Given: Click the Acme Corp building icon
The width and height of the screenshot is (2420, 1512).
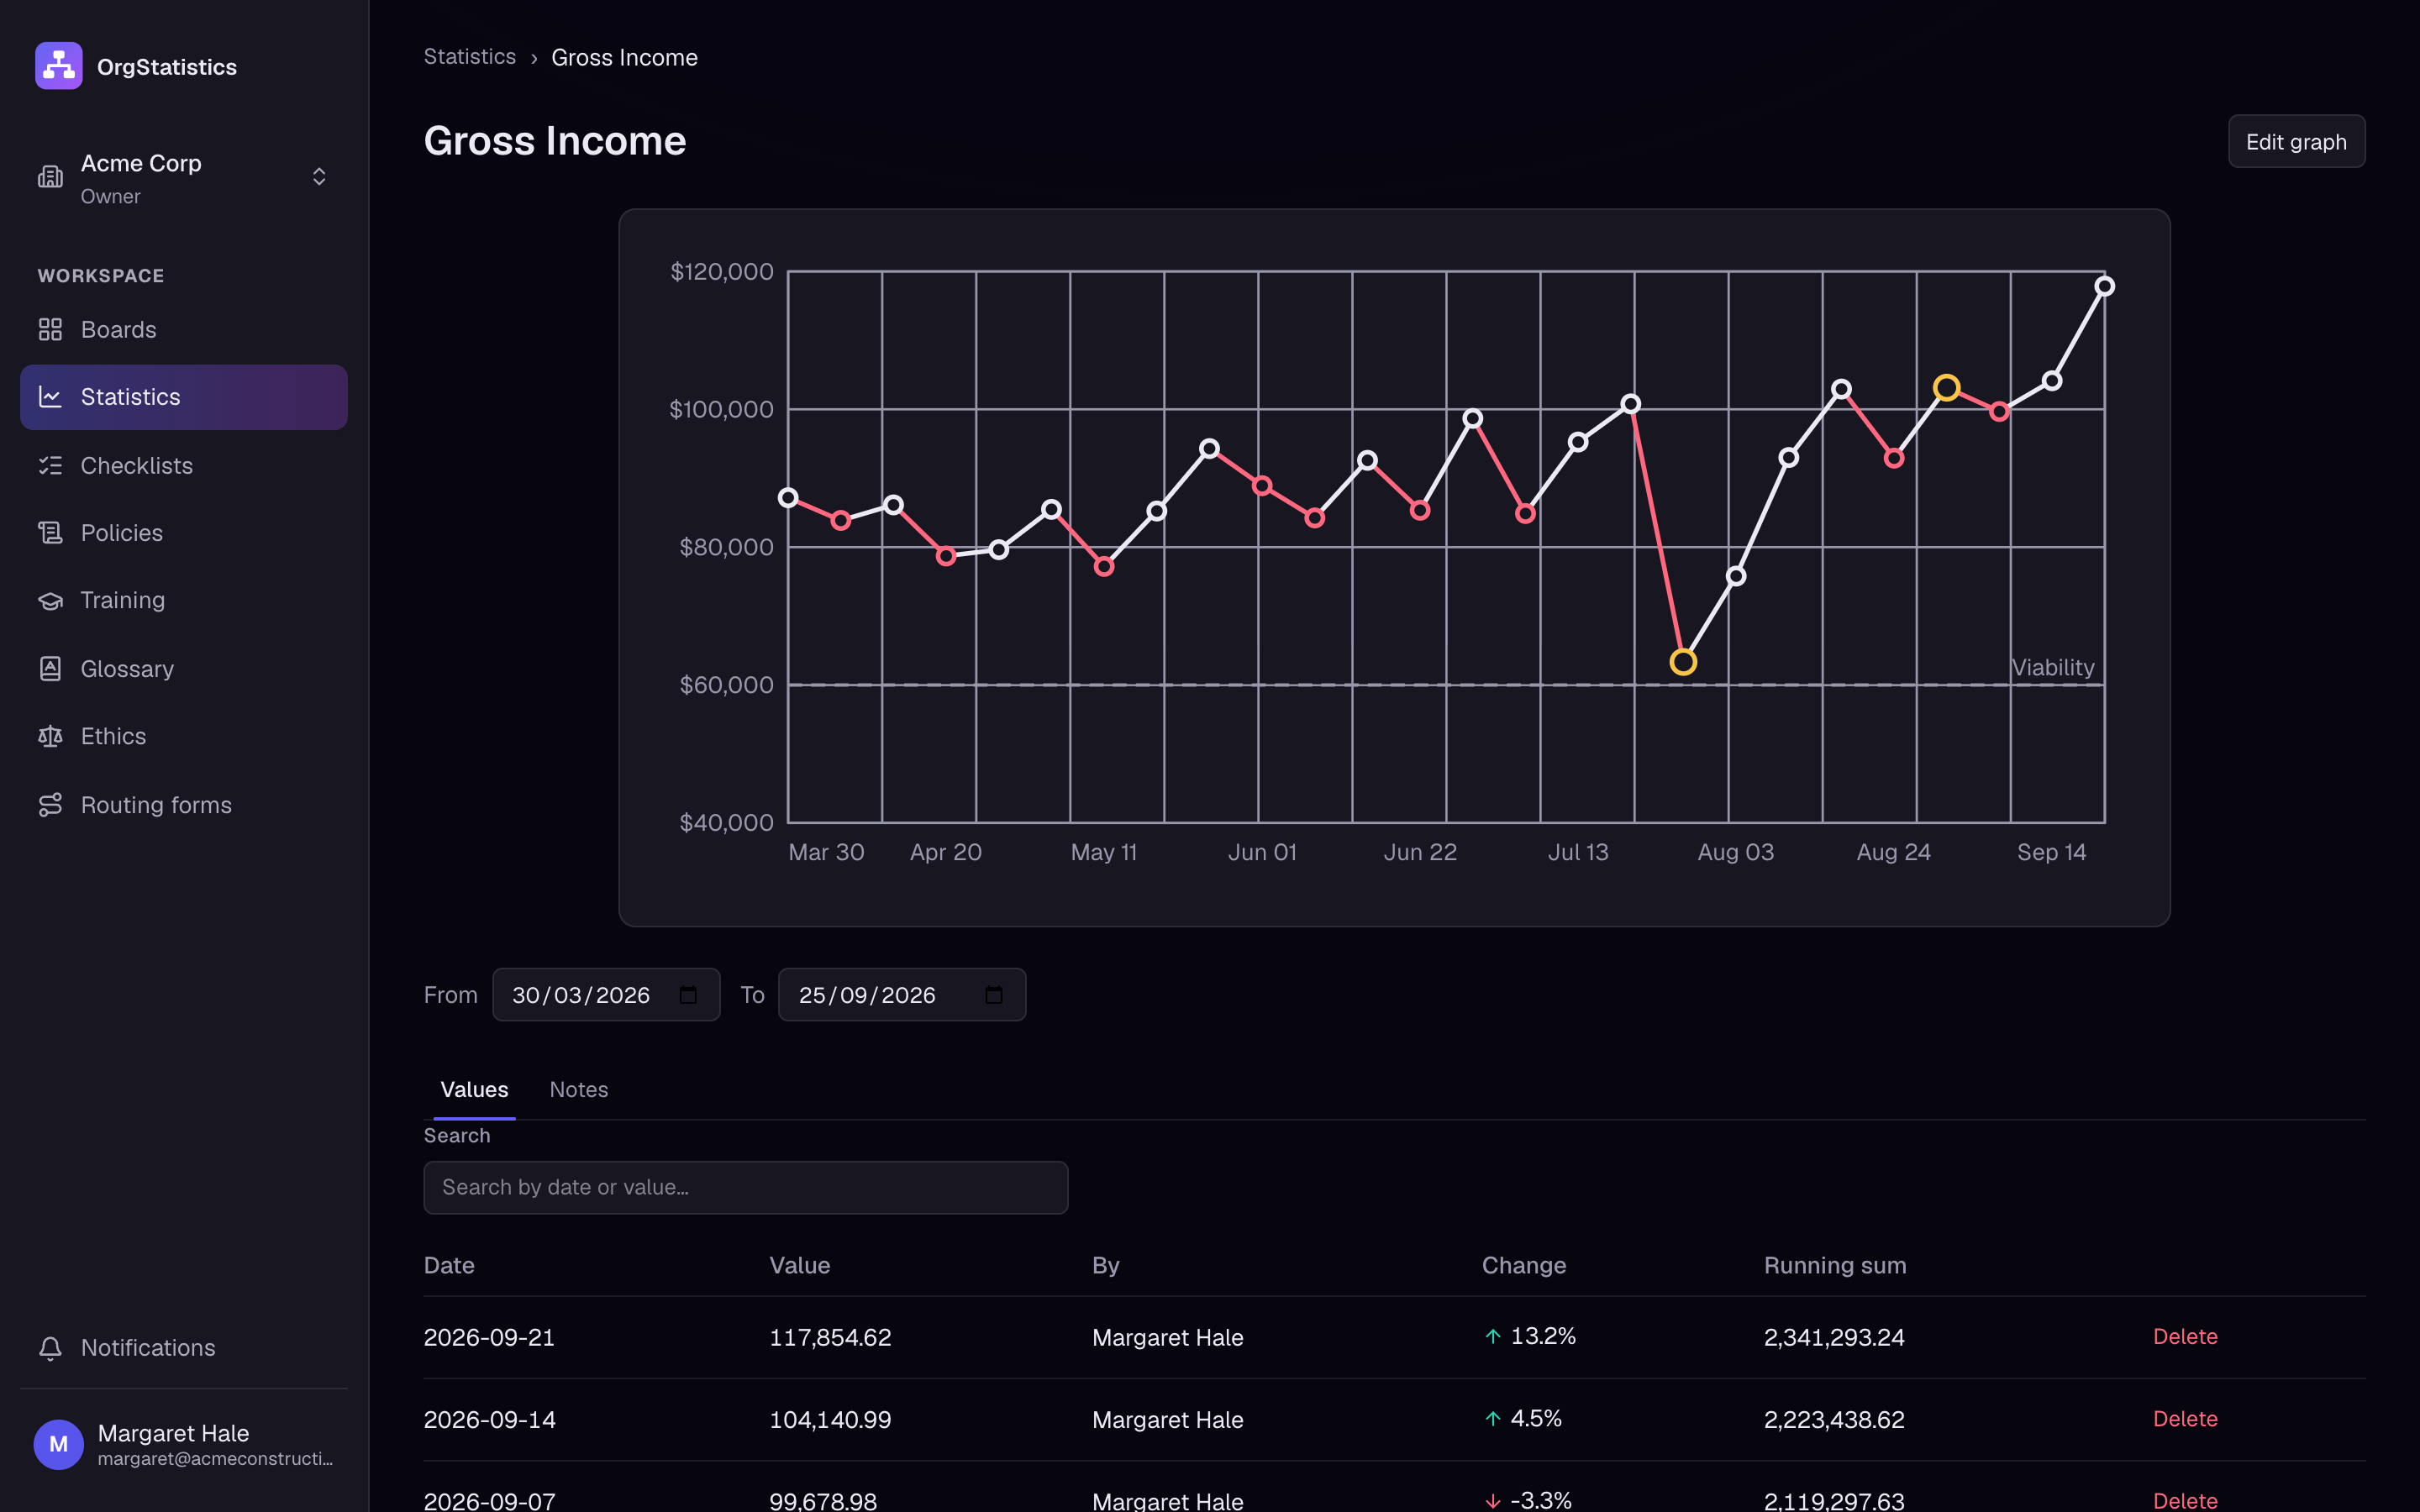Looking at the screenshot, I should pos(50,177).
